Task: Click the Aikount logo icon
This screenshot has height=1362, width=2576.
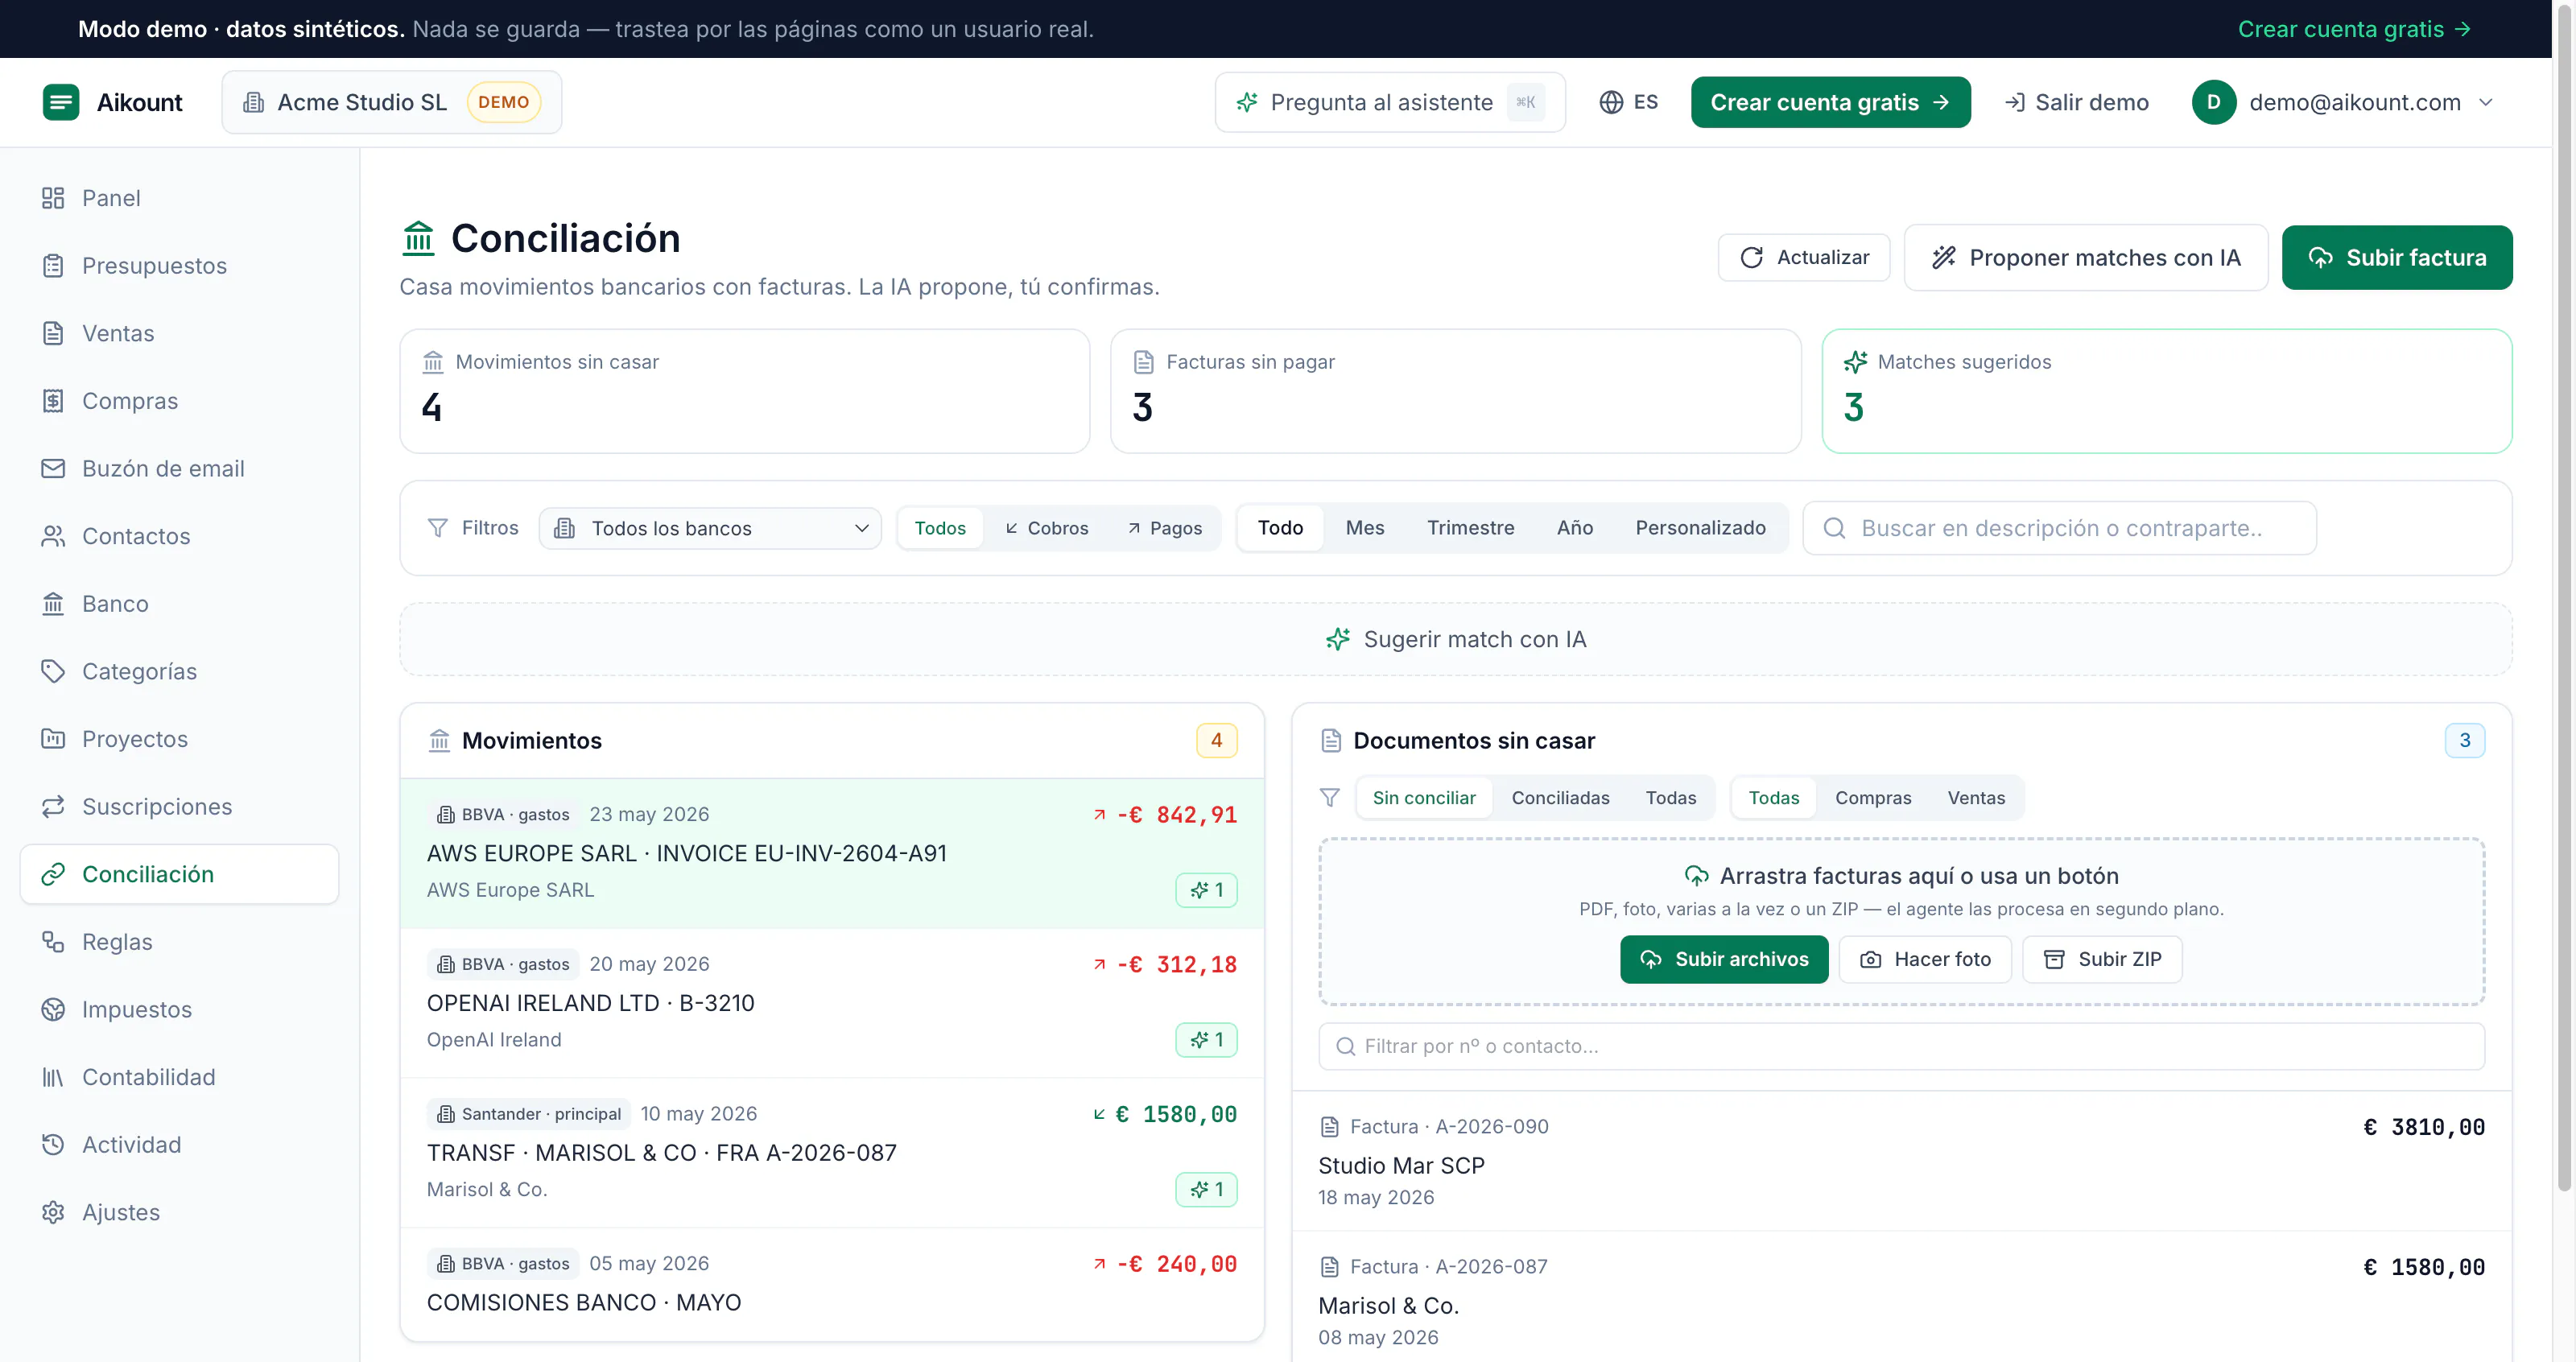Action: (x=61, y=102)
